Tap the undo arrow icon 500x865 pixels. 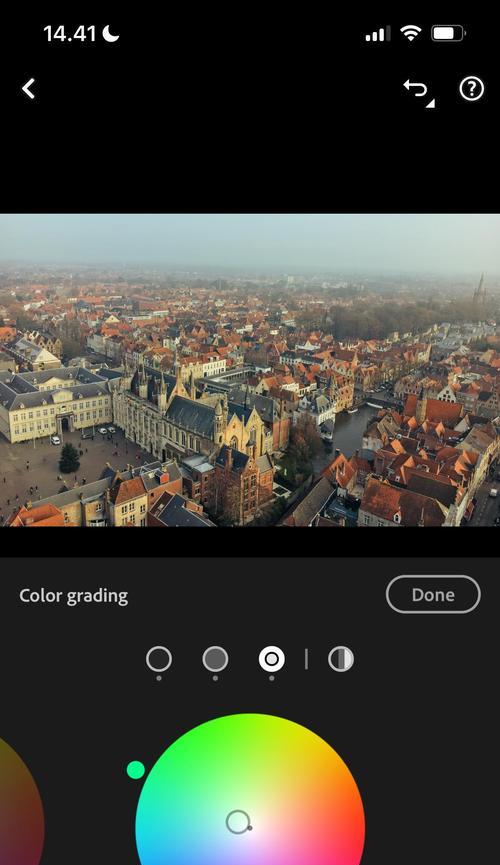[418, 90]
